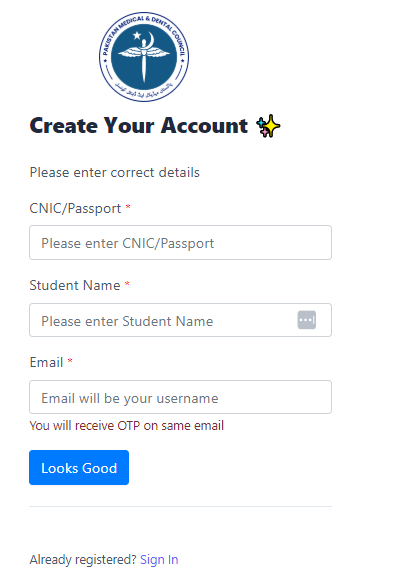This screenshot has width=393, height=583.
Task: Click the autofill icon in Student Name field
Action: click(307, 320)
